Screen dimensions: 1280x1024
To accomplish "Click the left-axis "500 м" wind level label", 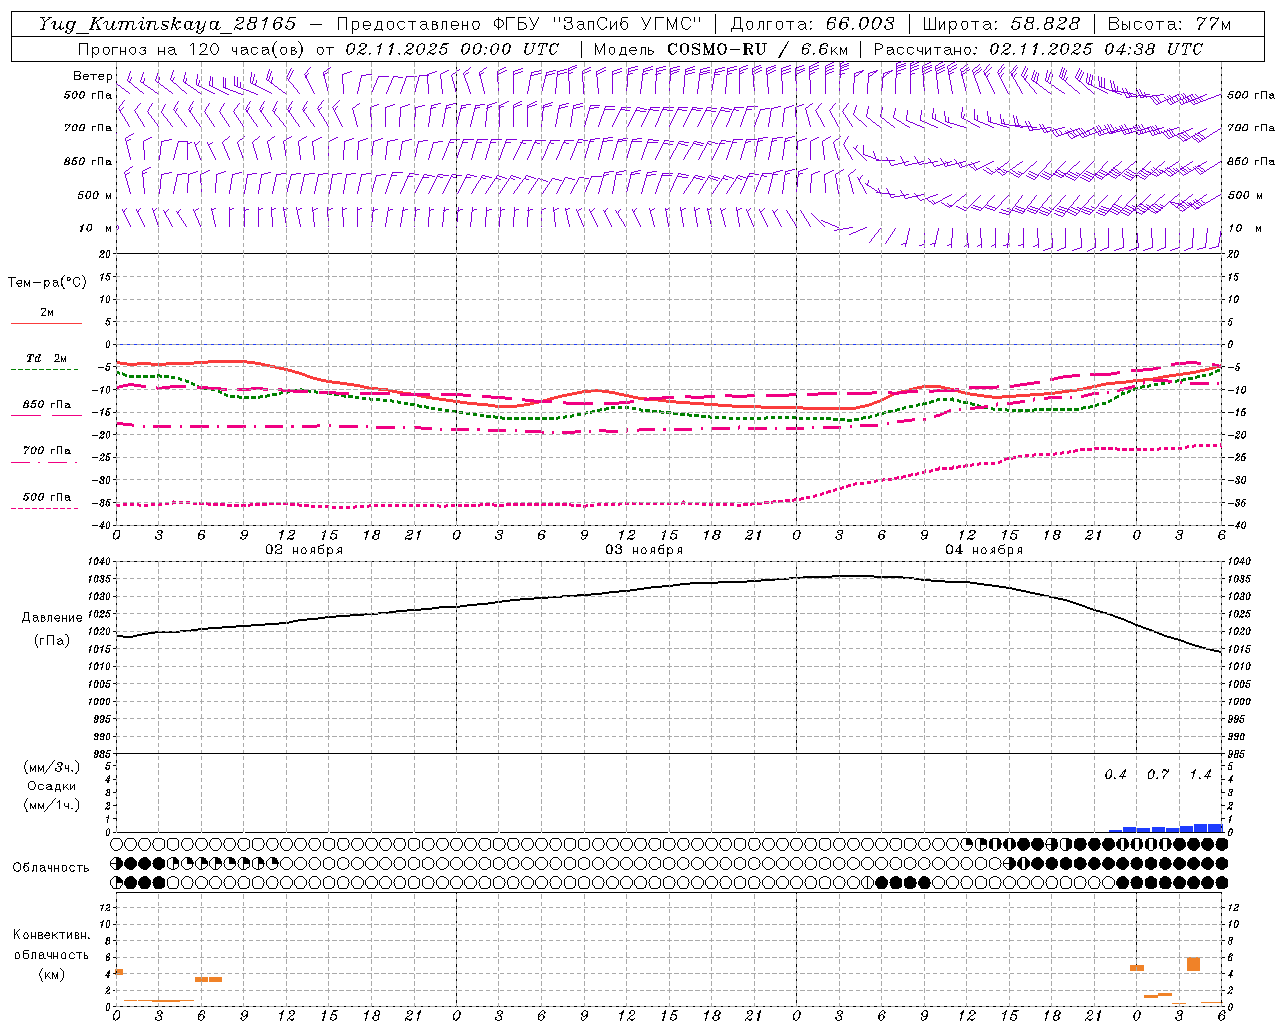I will (x=94, y=196).
